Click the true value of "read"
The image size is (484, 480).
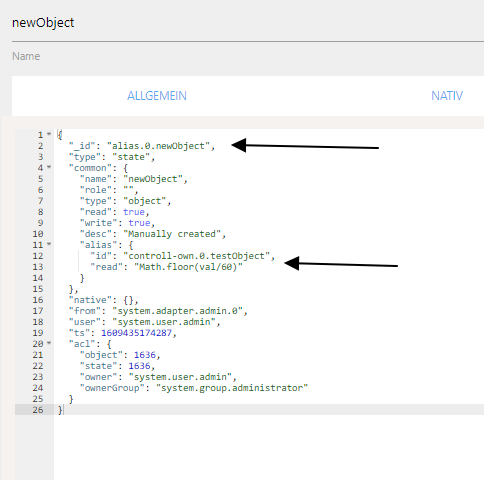(x=134, y=212)
